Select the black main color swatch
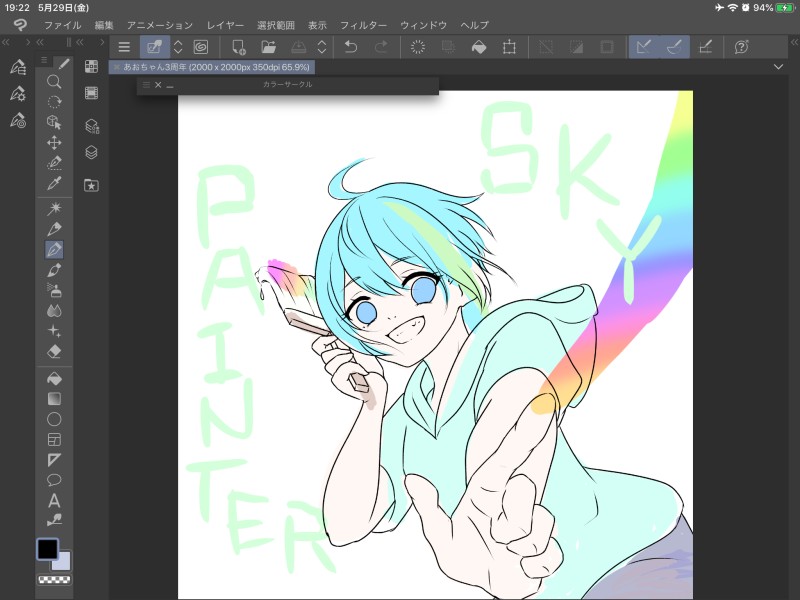The width and height of the screenshot is (800, 600). [x=47, y=549]
